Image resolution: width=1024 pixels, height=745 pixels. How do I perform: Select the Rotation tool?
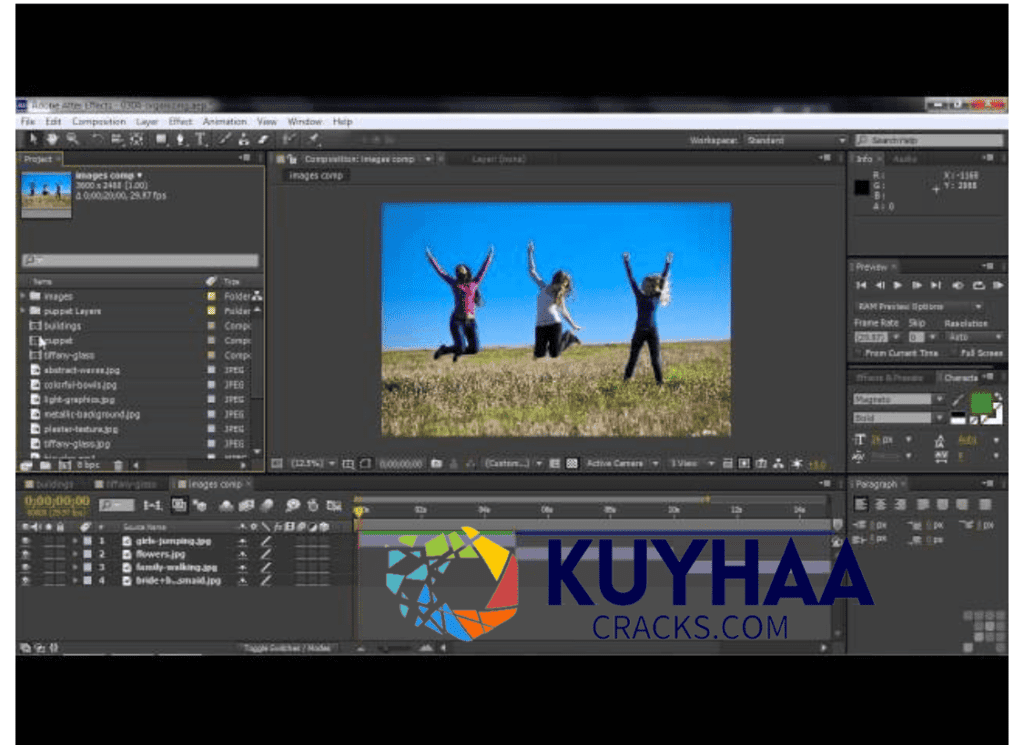(x=95, y=140)
